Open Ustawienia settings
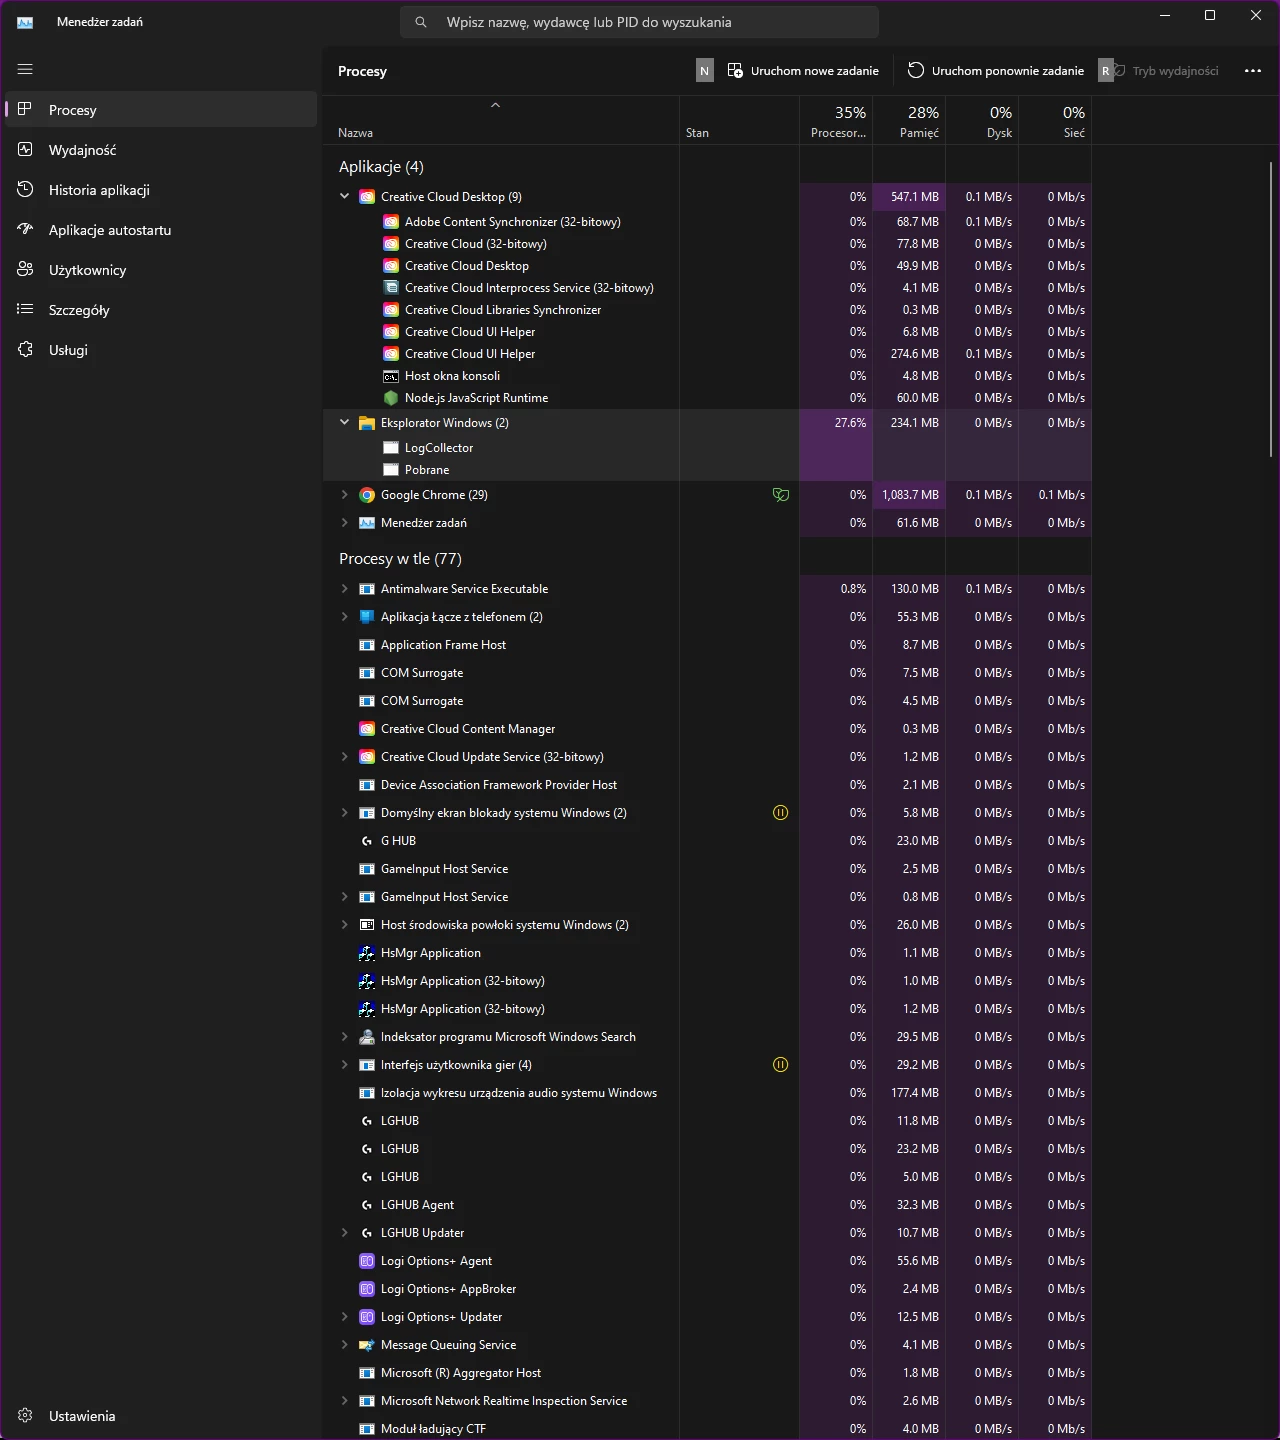 [x=161, y=1416]
